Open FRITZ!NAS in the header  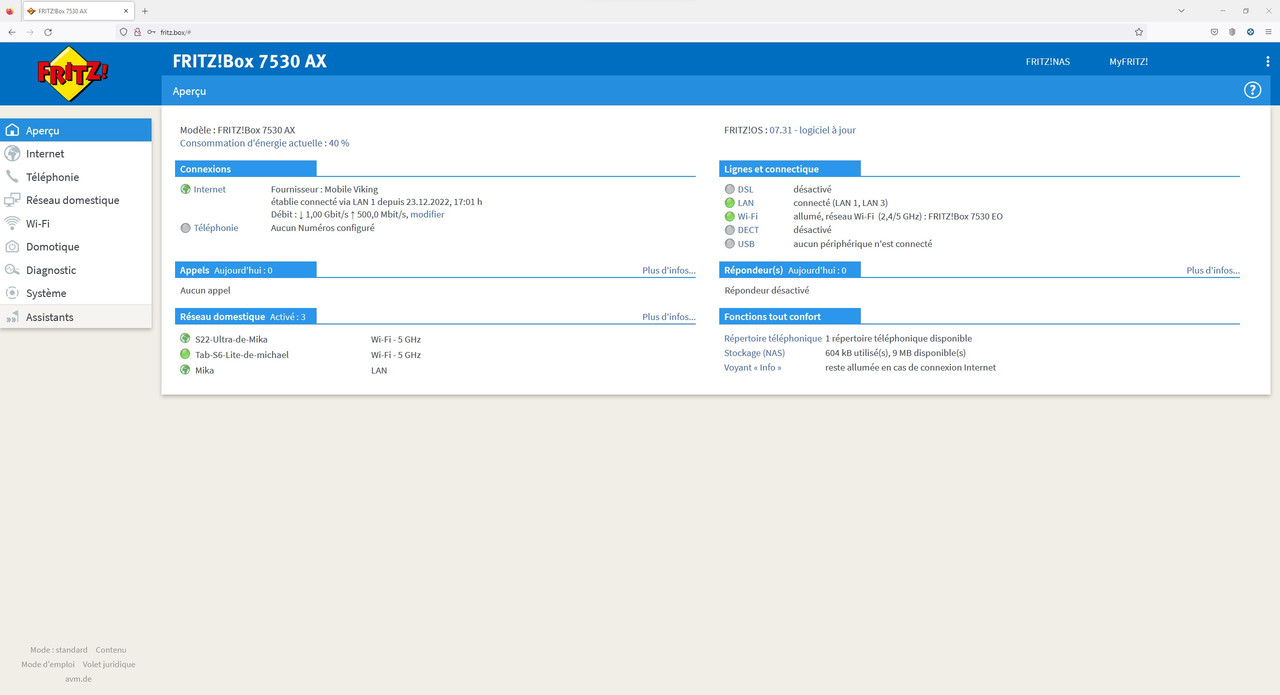(1047, 62)
